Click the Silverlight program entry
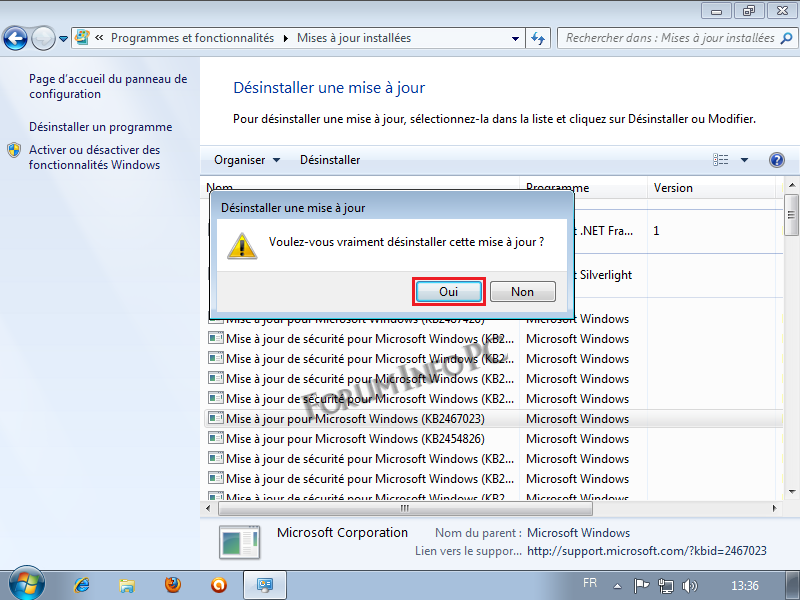Viewport: 800px width, 600px height. (x=605, y=275)
